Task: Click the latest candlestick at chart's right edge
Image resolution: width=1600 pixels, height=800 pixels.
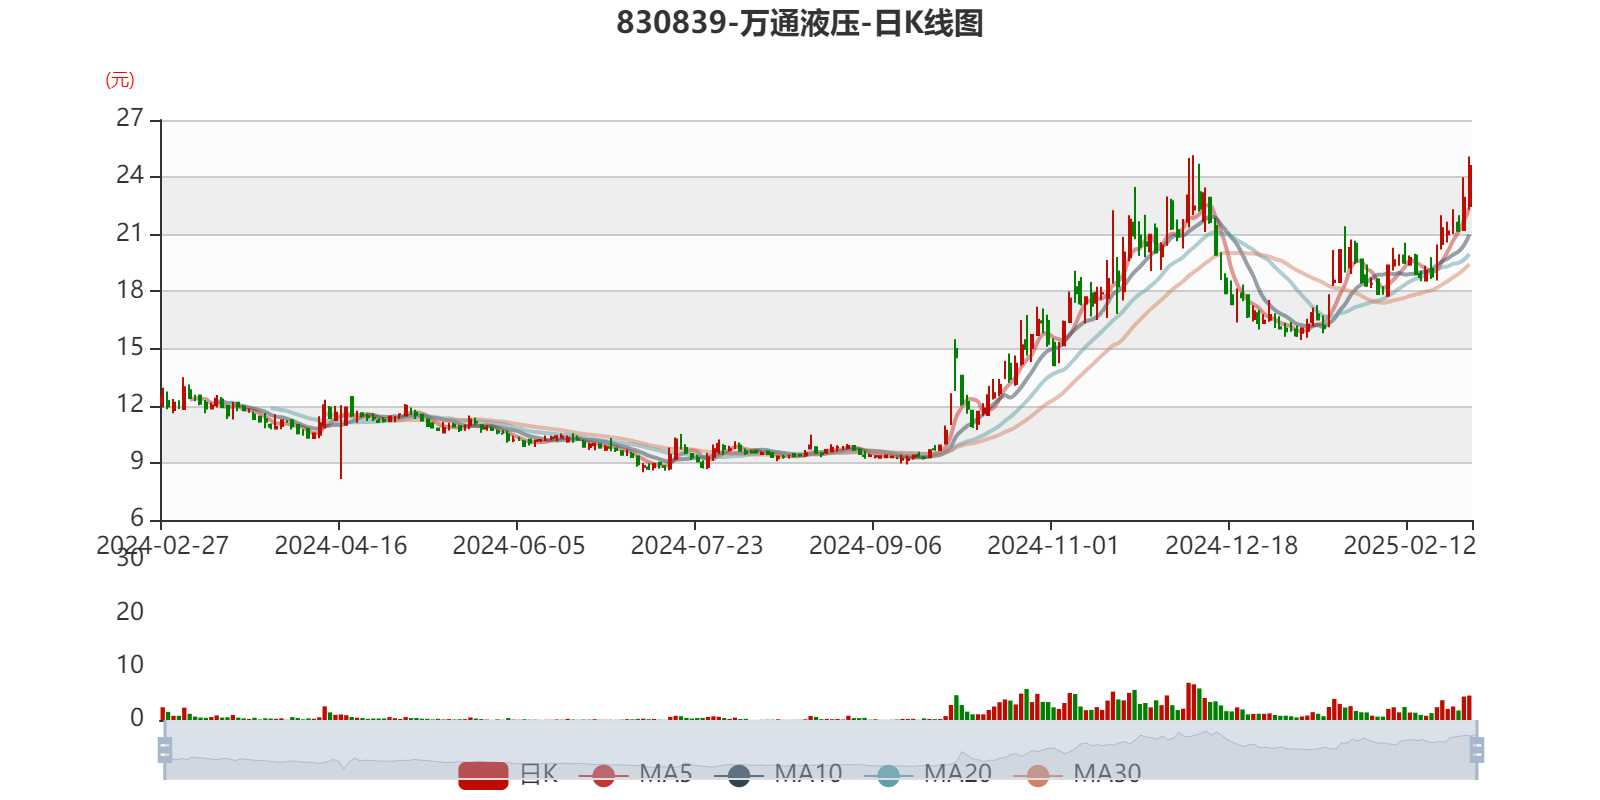Action: pos(1469,182)
